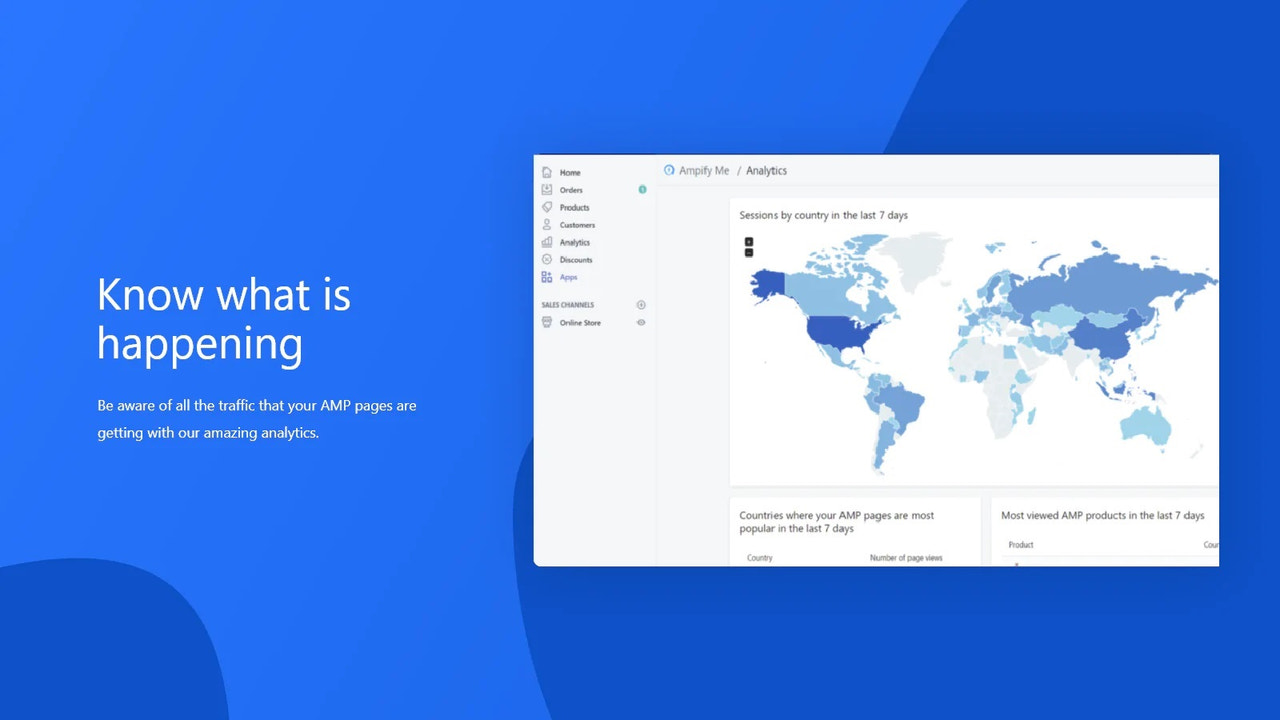Select Discounts from the navigation menu
The width and height of the screenshot is (1280, 720).
(x=575, y=260)
